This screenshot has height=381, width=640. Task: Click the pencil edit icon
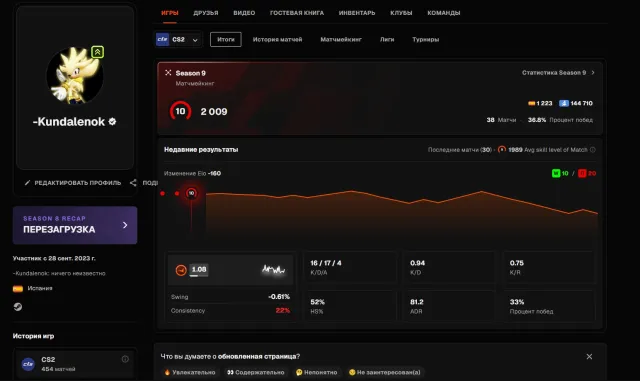click(27, 183)
